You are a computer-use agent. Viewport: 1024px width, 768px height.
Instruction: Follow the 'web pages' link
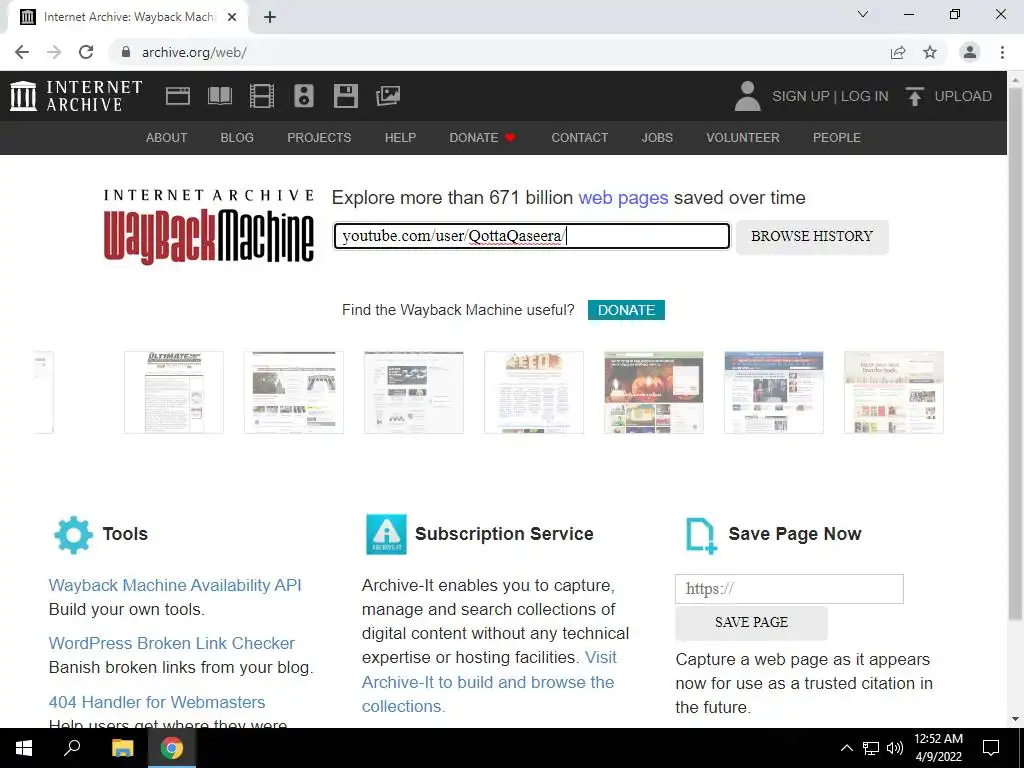pos(623,198)
